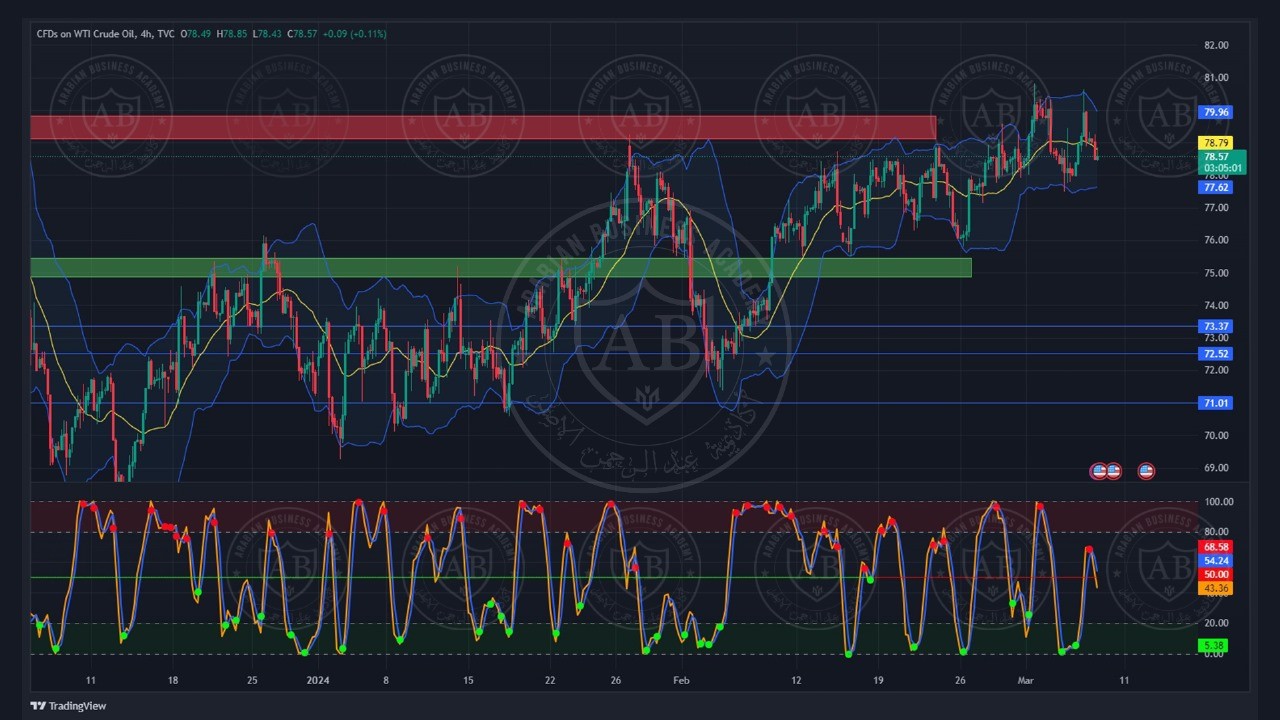The height and width of the screenshot is (720, 1280).
Task: Open the leftmost US economic event icon
Action: 1099,471
